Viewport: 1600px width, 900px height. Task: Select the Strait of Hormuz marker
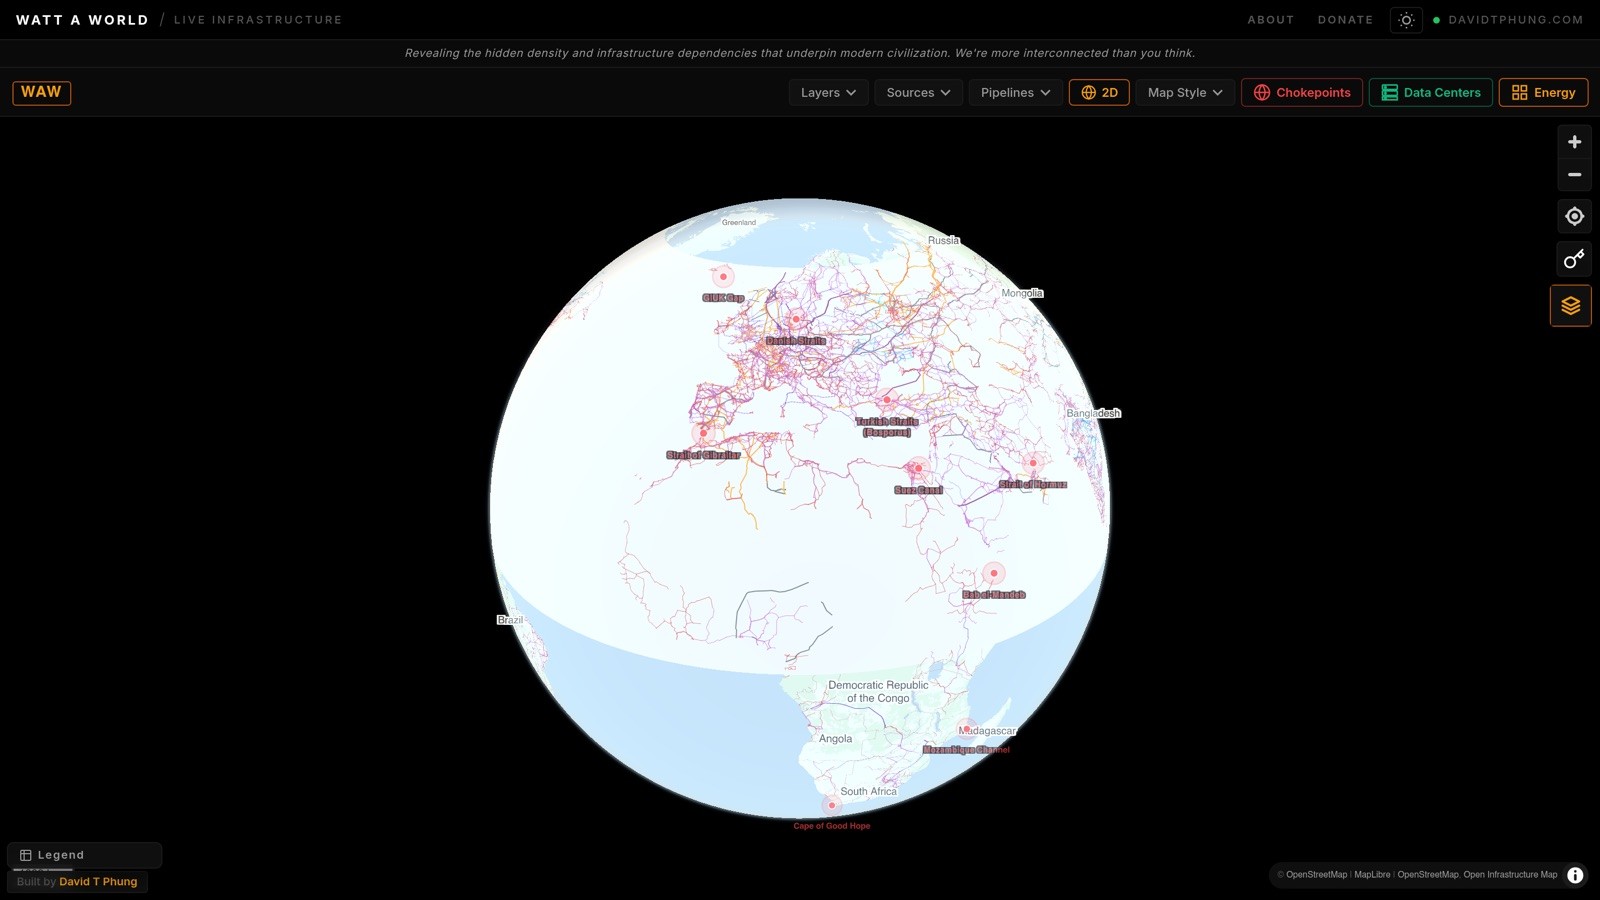1033,463
